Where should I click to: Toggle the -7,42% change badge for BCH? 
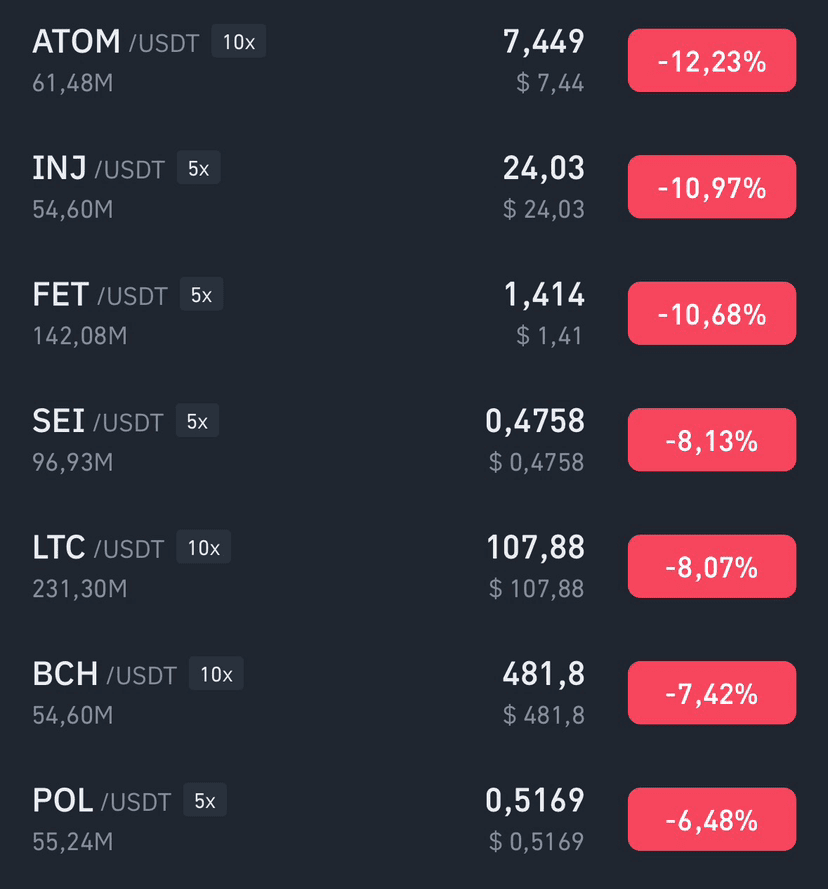coord(712,693)
